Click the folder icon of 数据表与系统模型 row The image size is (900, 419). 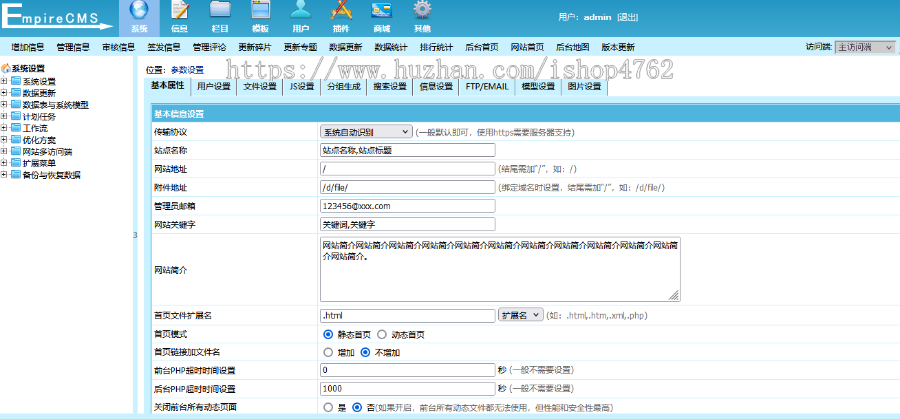(x=15, y=104)
